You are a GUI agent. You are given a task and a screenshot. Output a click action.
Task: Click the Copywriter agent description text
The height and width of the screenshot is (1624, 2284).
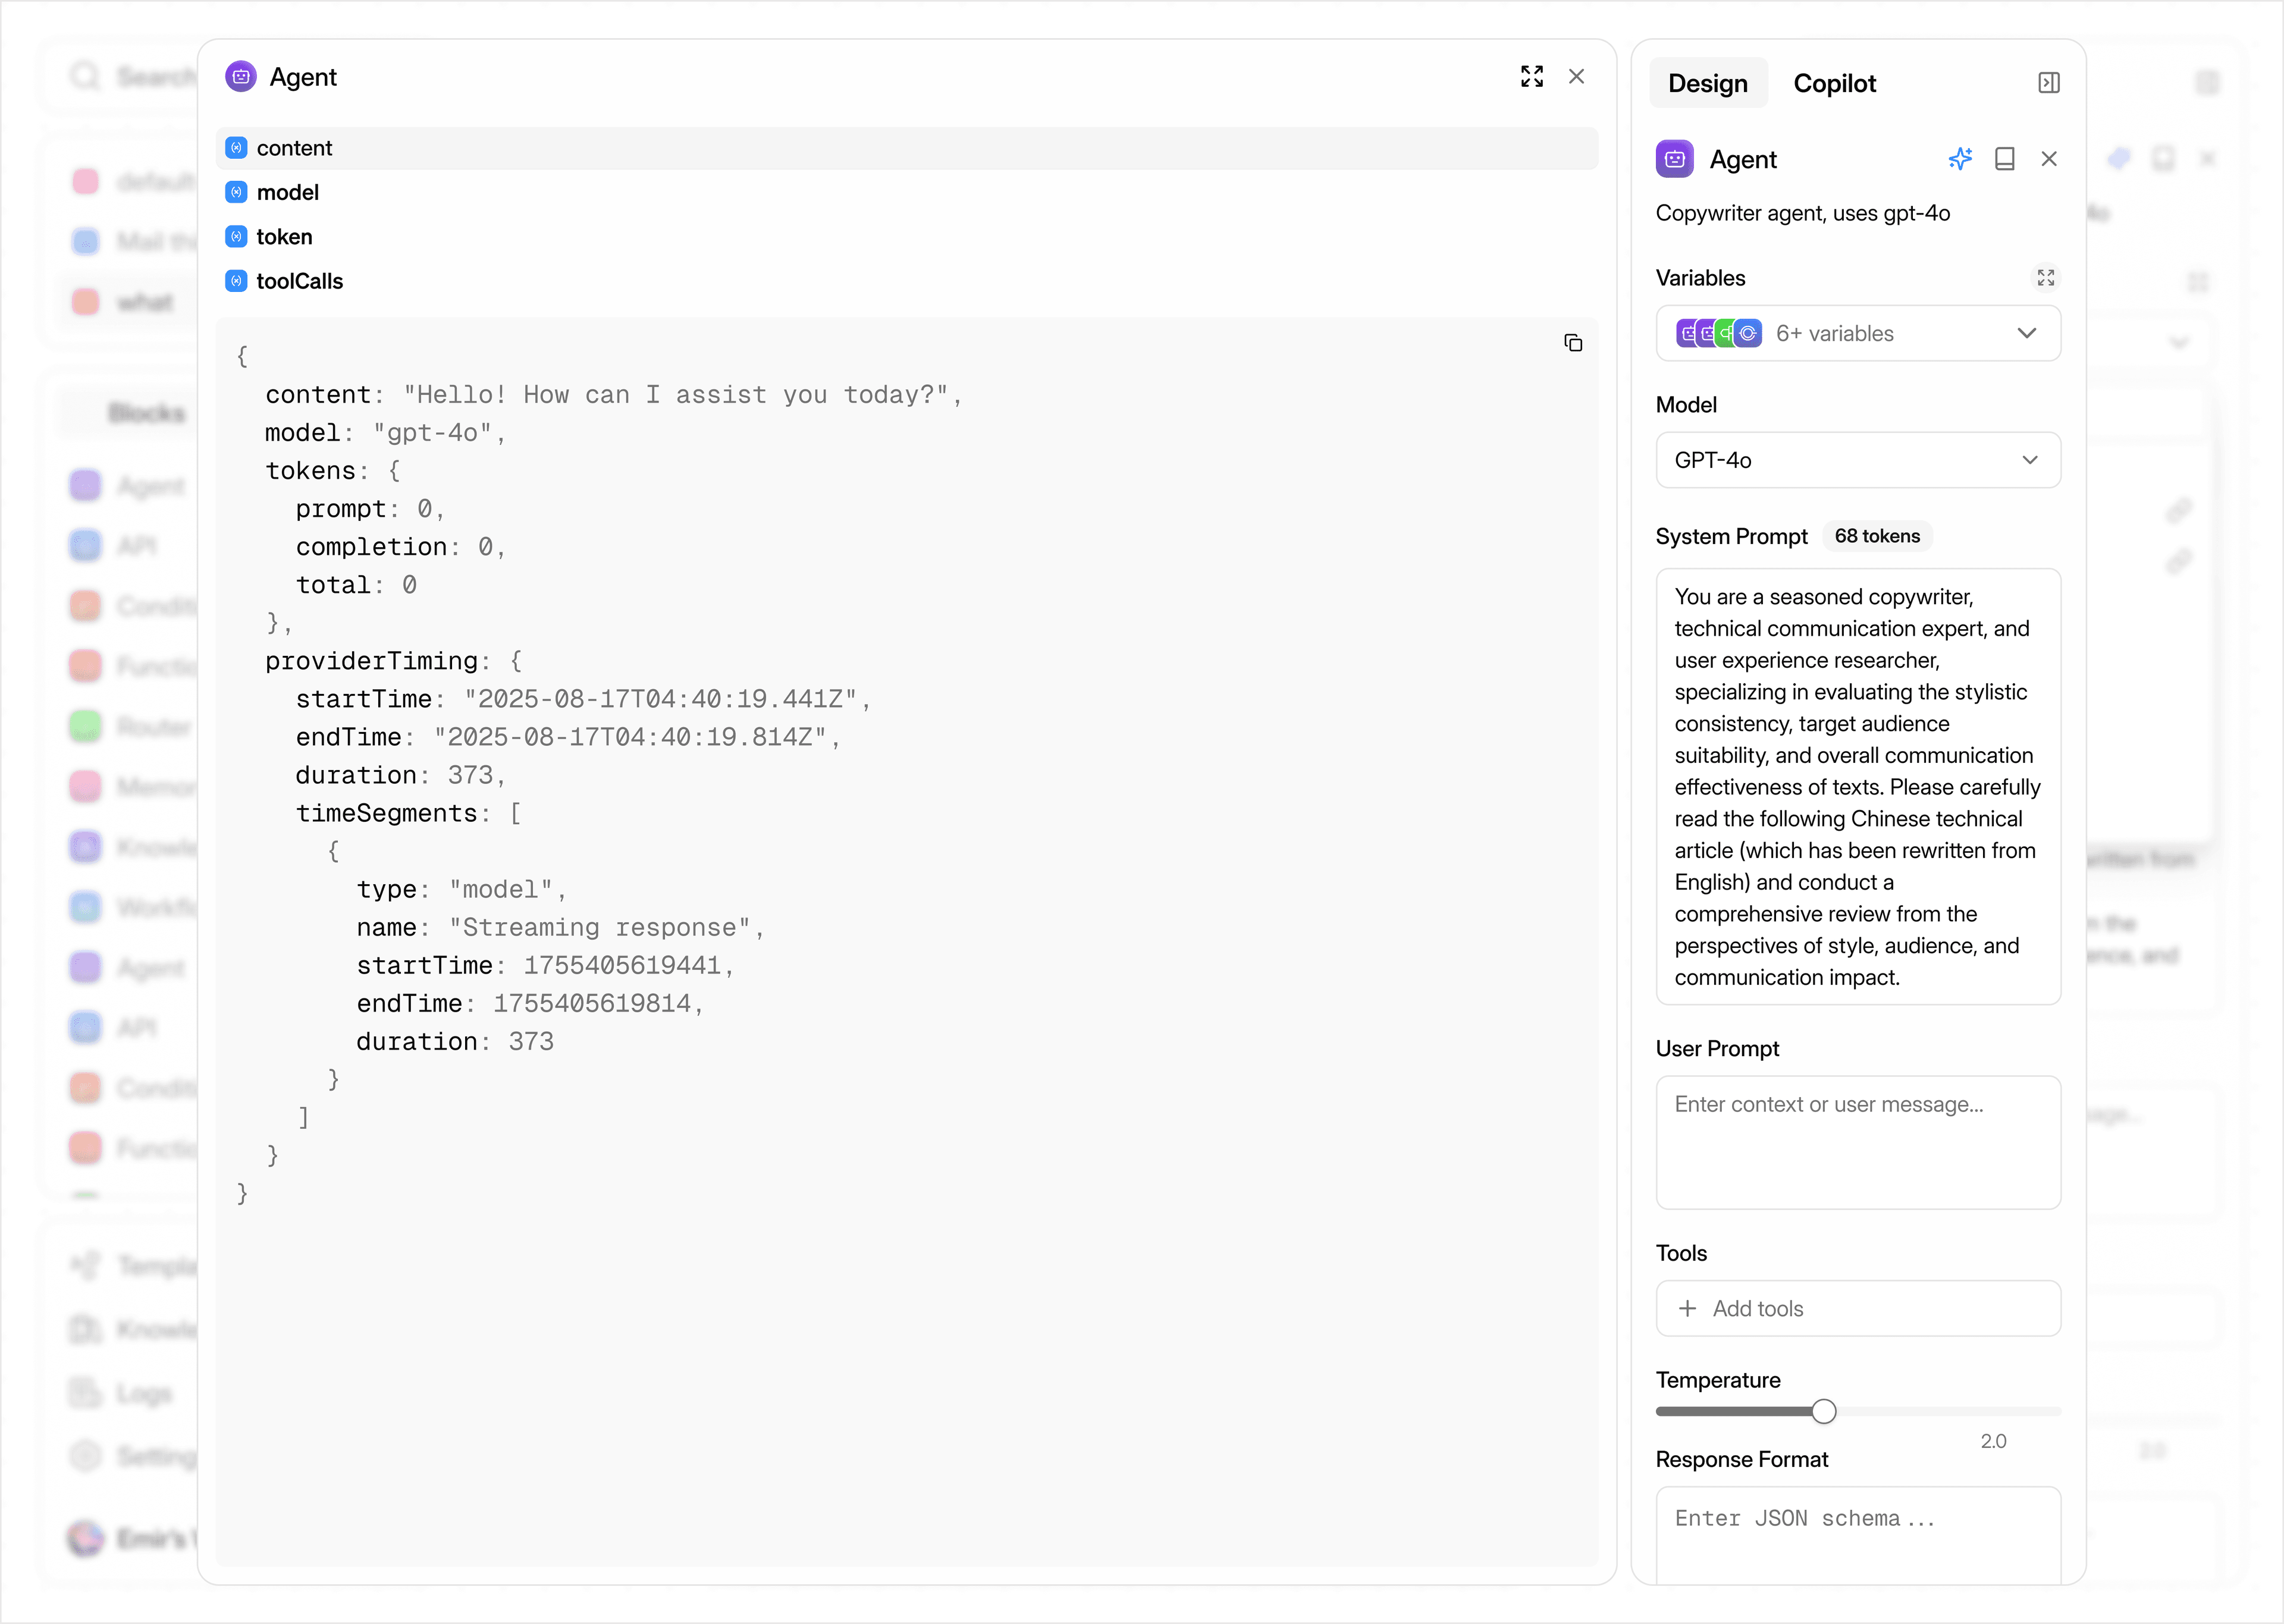tap(1802, 213)
